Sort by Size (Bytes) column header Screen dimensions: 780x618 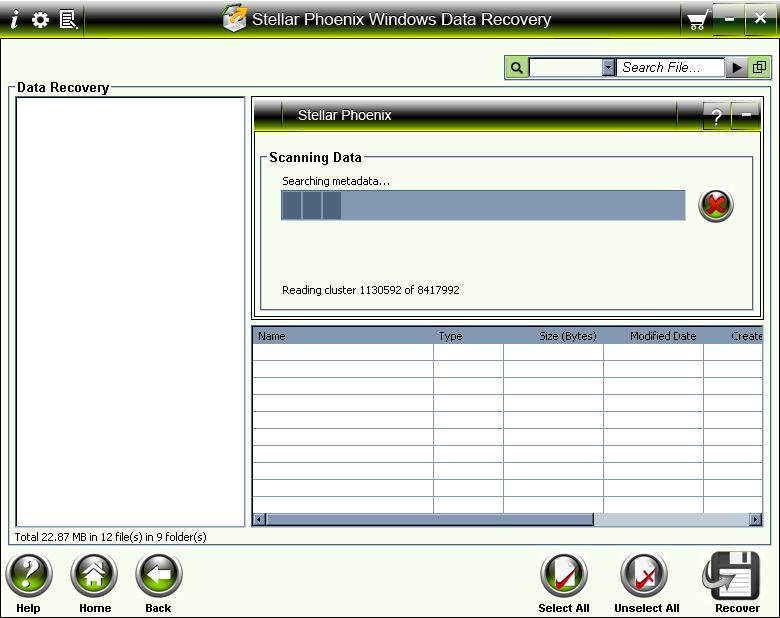(553, 336)
